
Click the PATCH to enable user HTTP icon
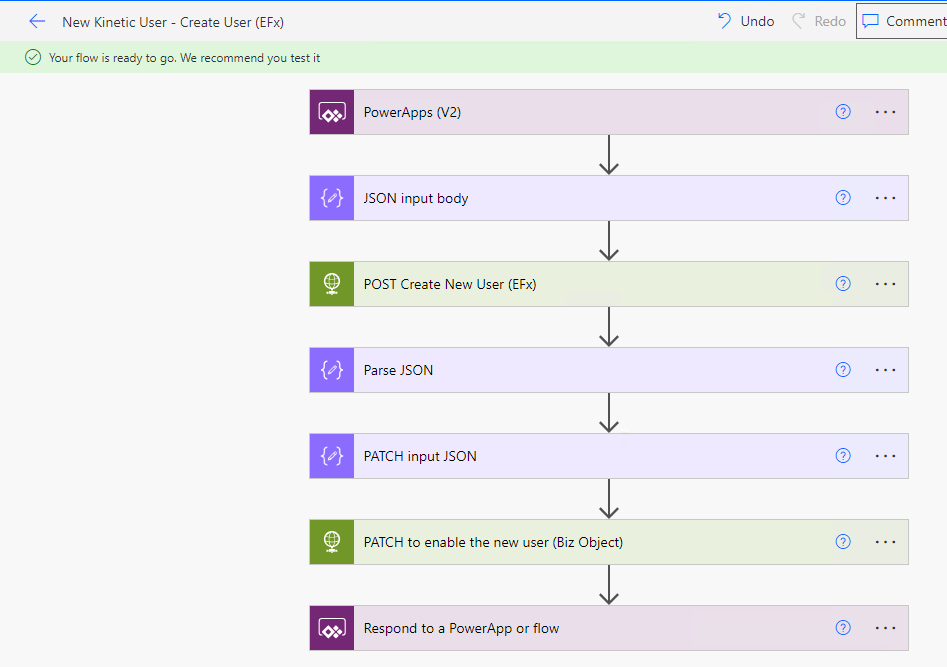coord(332,542)
